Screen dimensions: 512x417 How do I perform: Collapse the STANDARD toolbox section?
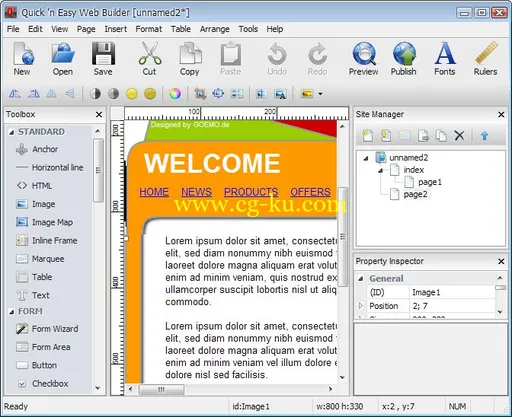coord(11,132)
